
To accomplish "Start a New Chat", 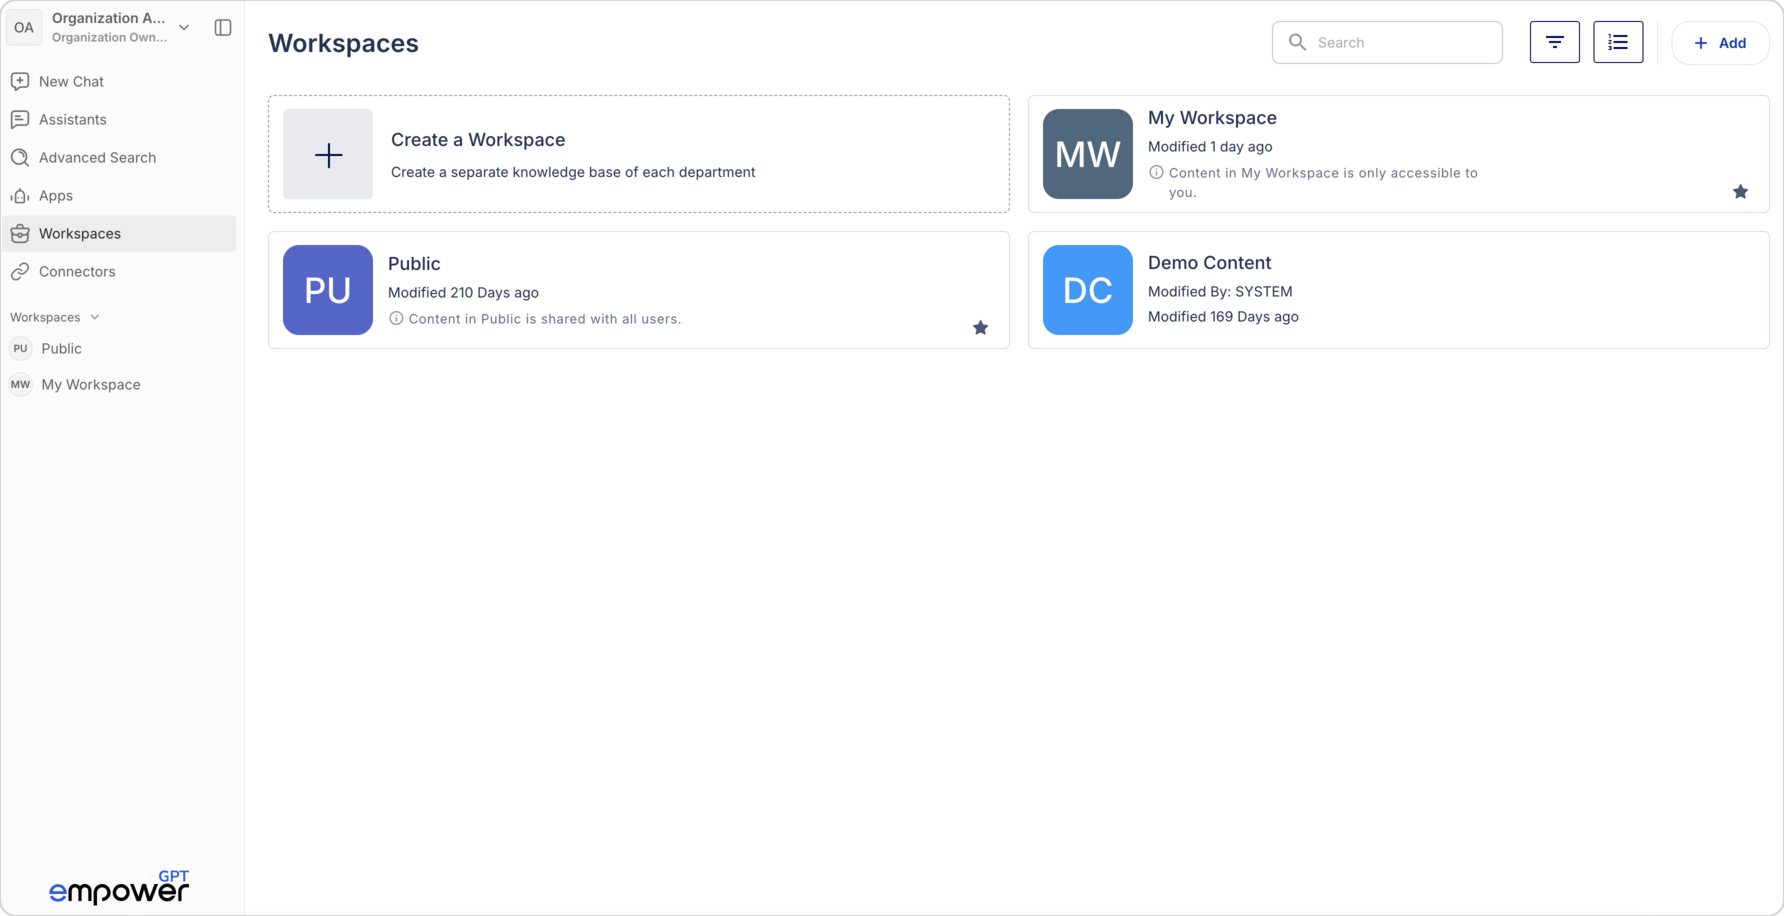I will pos(71,82).
